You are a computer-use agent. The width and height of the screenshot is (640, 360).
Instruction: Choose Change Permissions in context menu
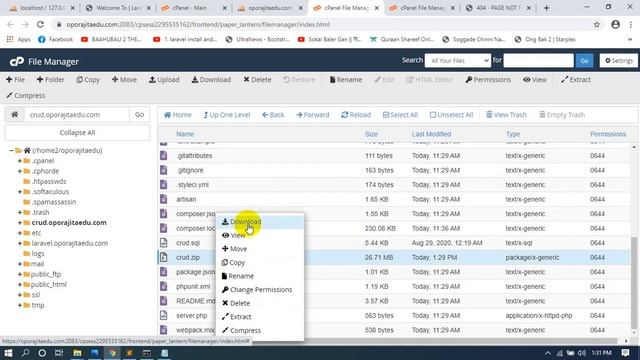260,289
